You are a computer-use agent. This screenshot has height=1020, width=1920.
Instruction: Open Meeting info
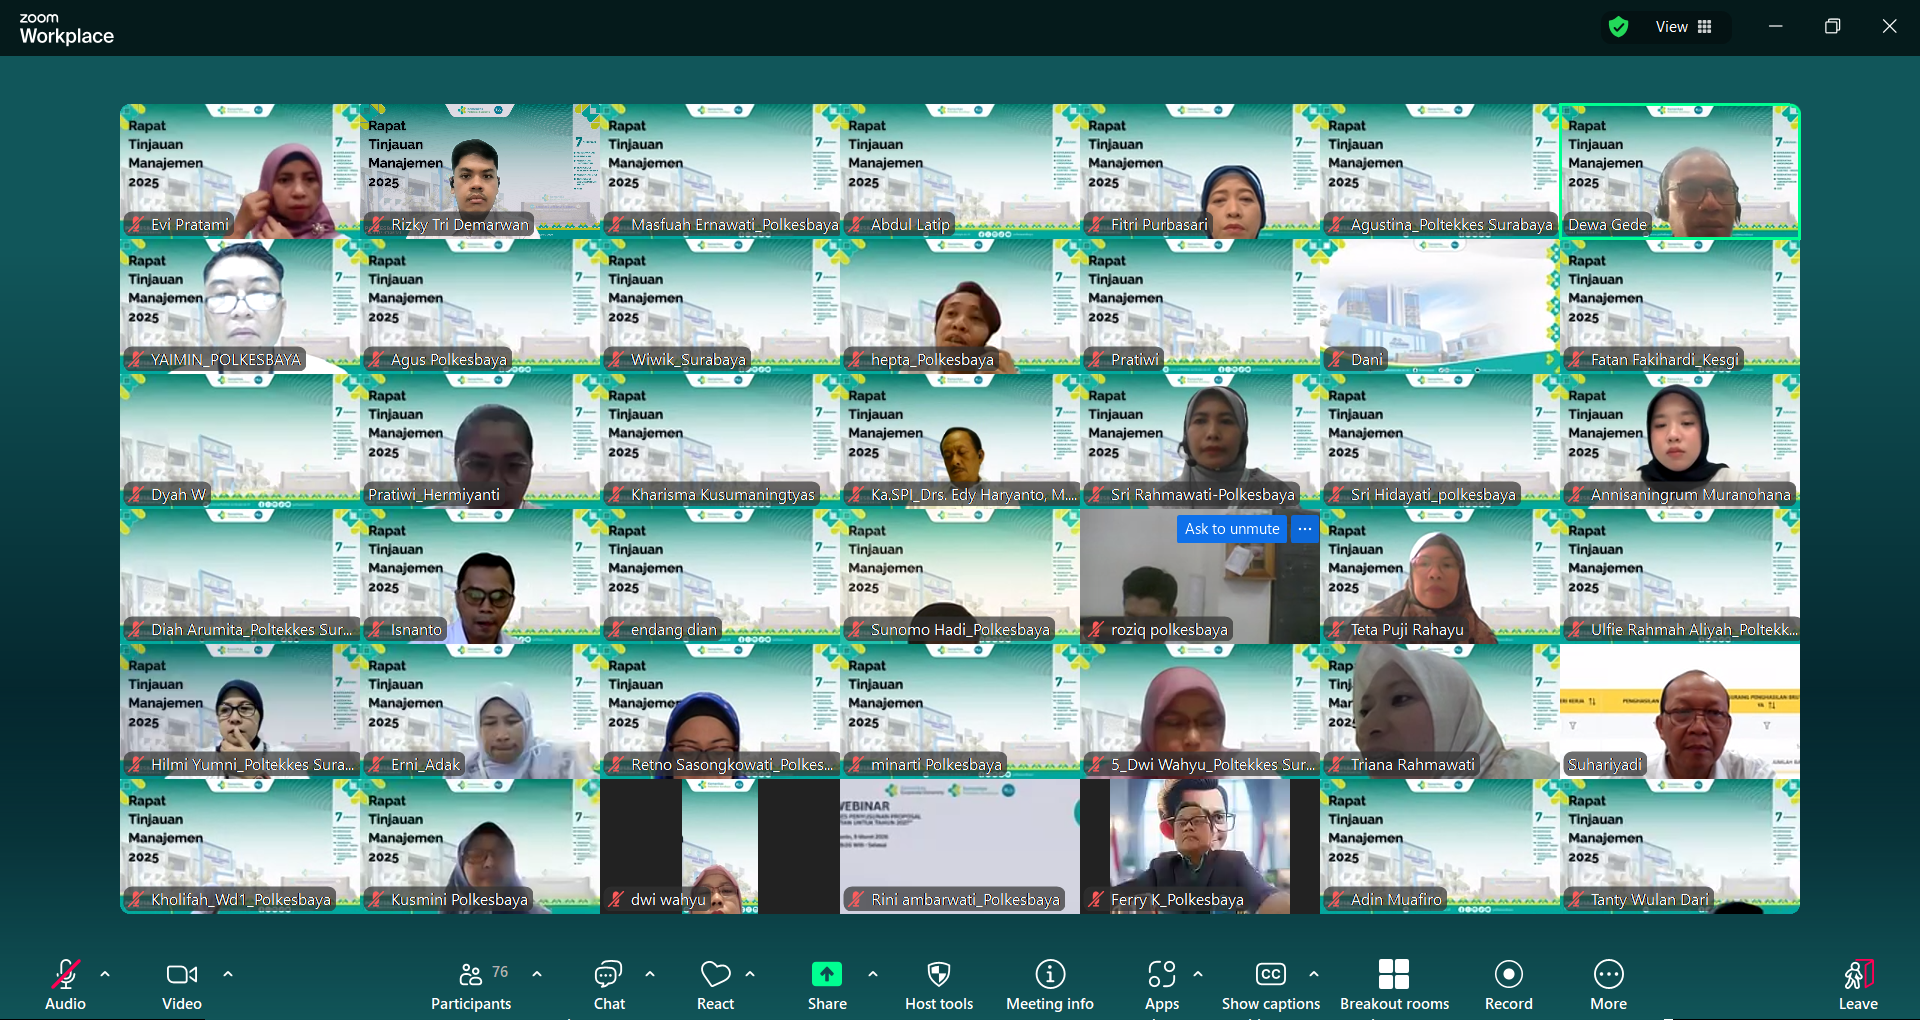(x=1049, y=974)
